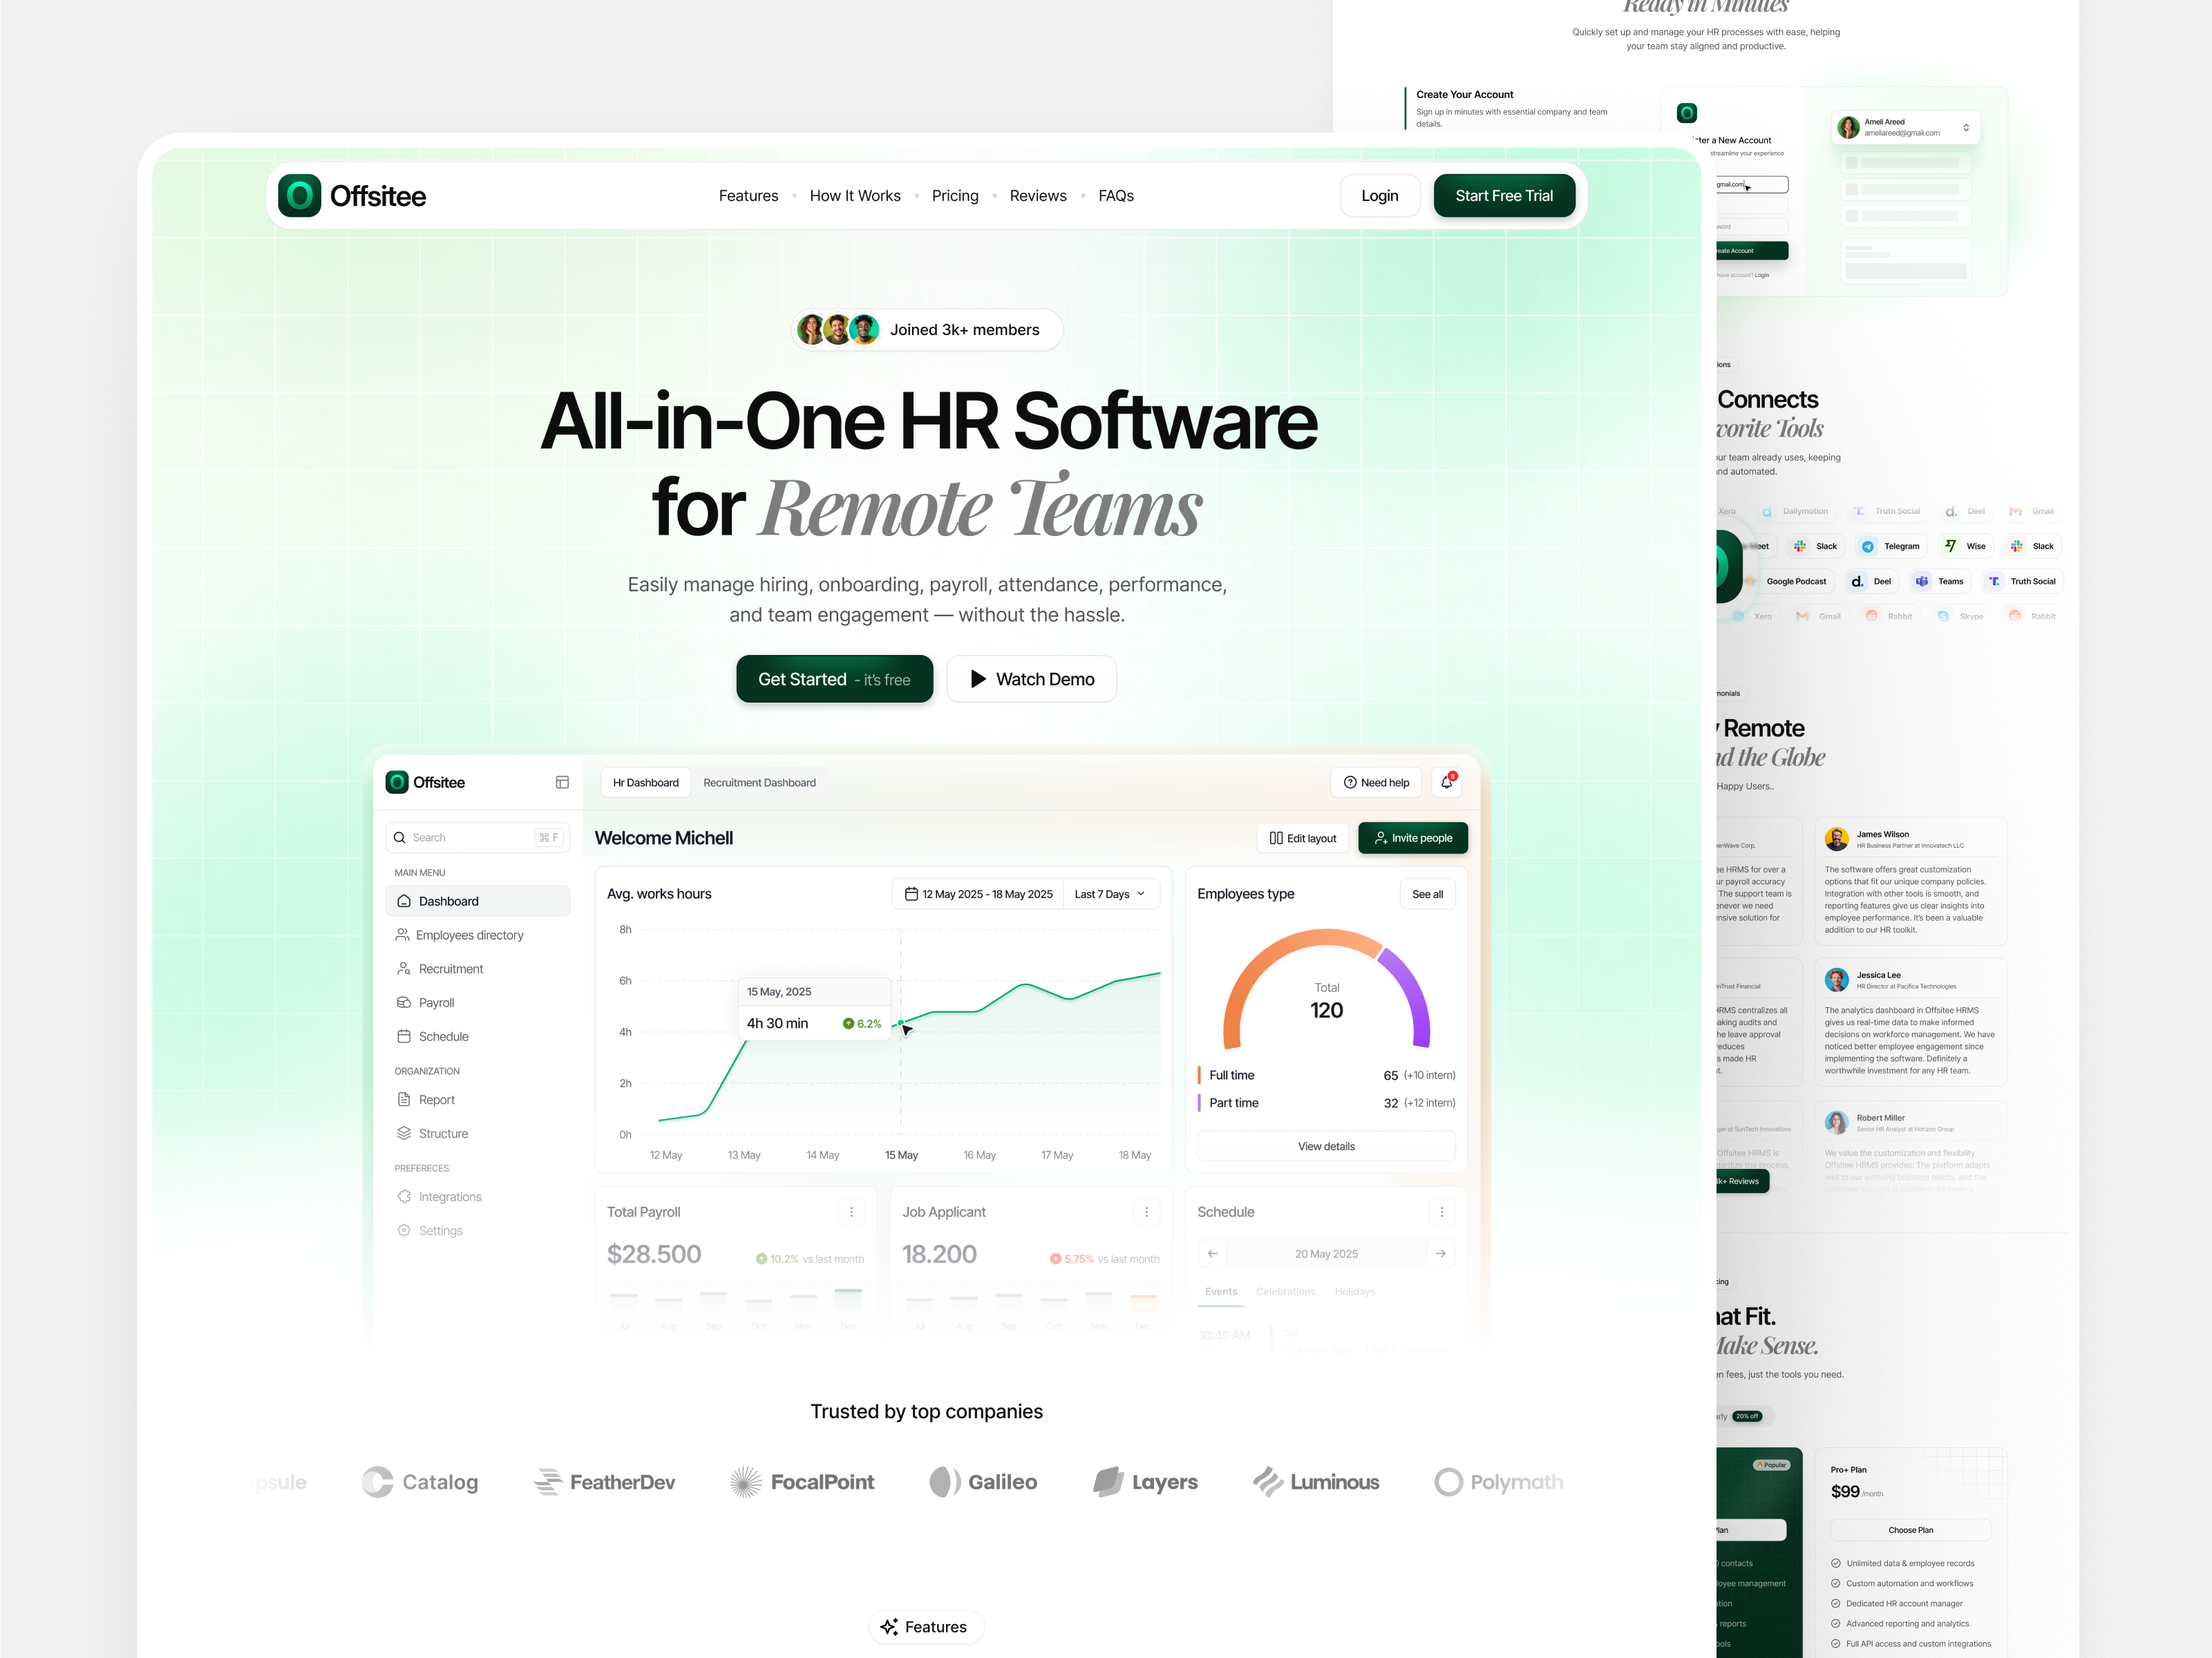The image size is (2212, 1658).
Task: Collapse the sidebar using the panel icon
Action: [563, 782]
